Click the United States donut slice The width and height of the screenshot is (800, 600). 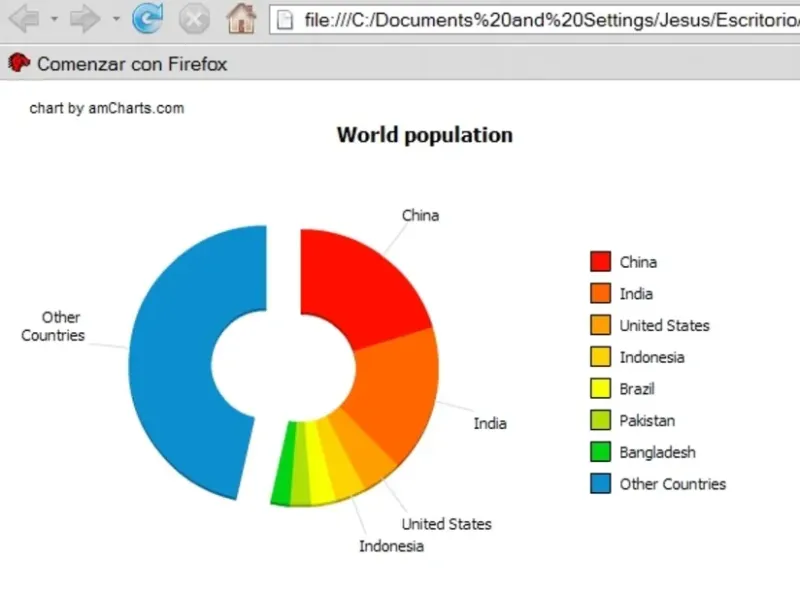363,449
